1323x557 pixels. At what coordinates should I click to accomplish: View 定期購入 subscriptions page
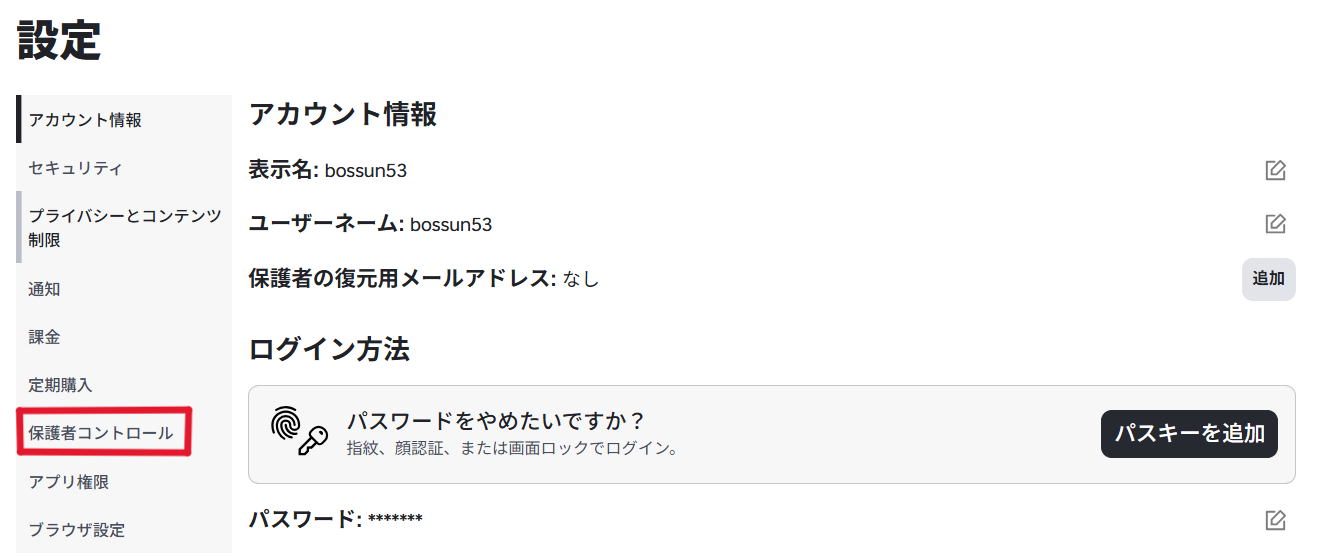pyautogui.click(x=60, y=385)
